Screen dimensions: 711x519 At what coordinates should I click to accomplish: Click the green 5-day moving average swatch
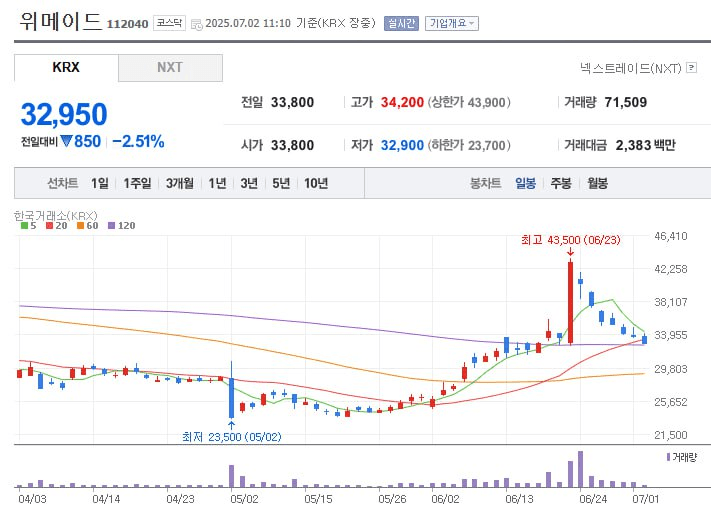pyautogui.click(x=24, y=225)
